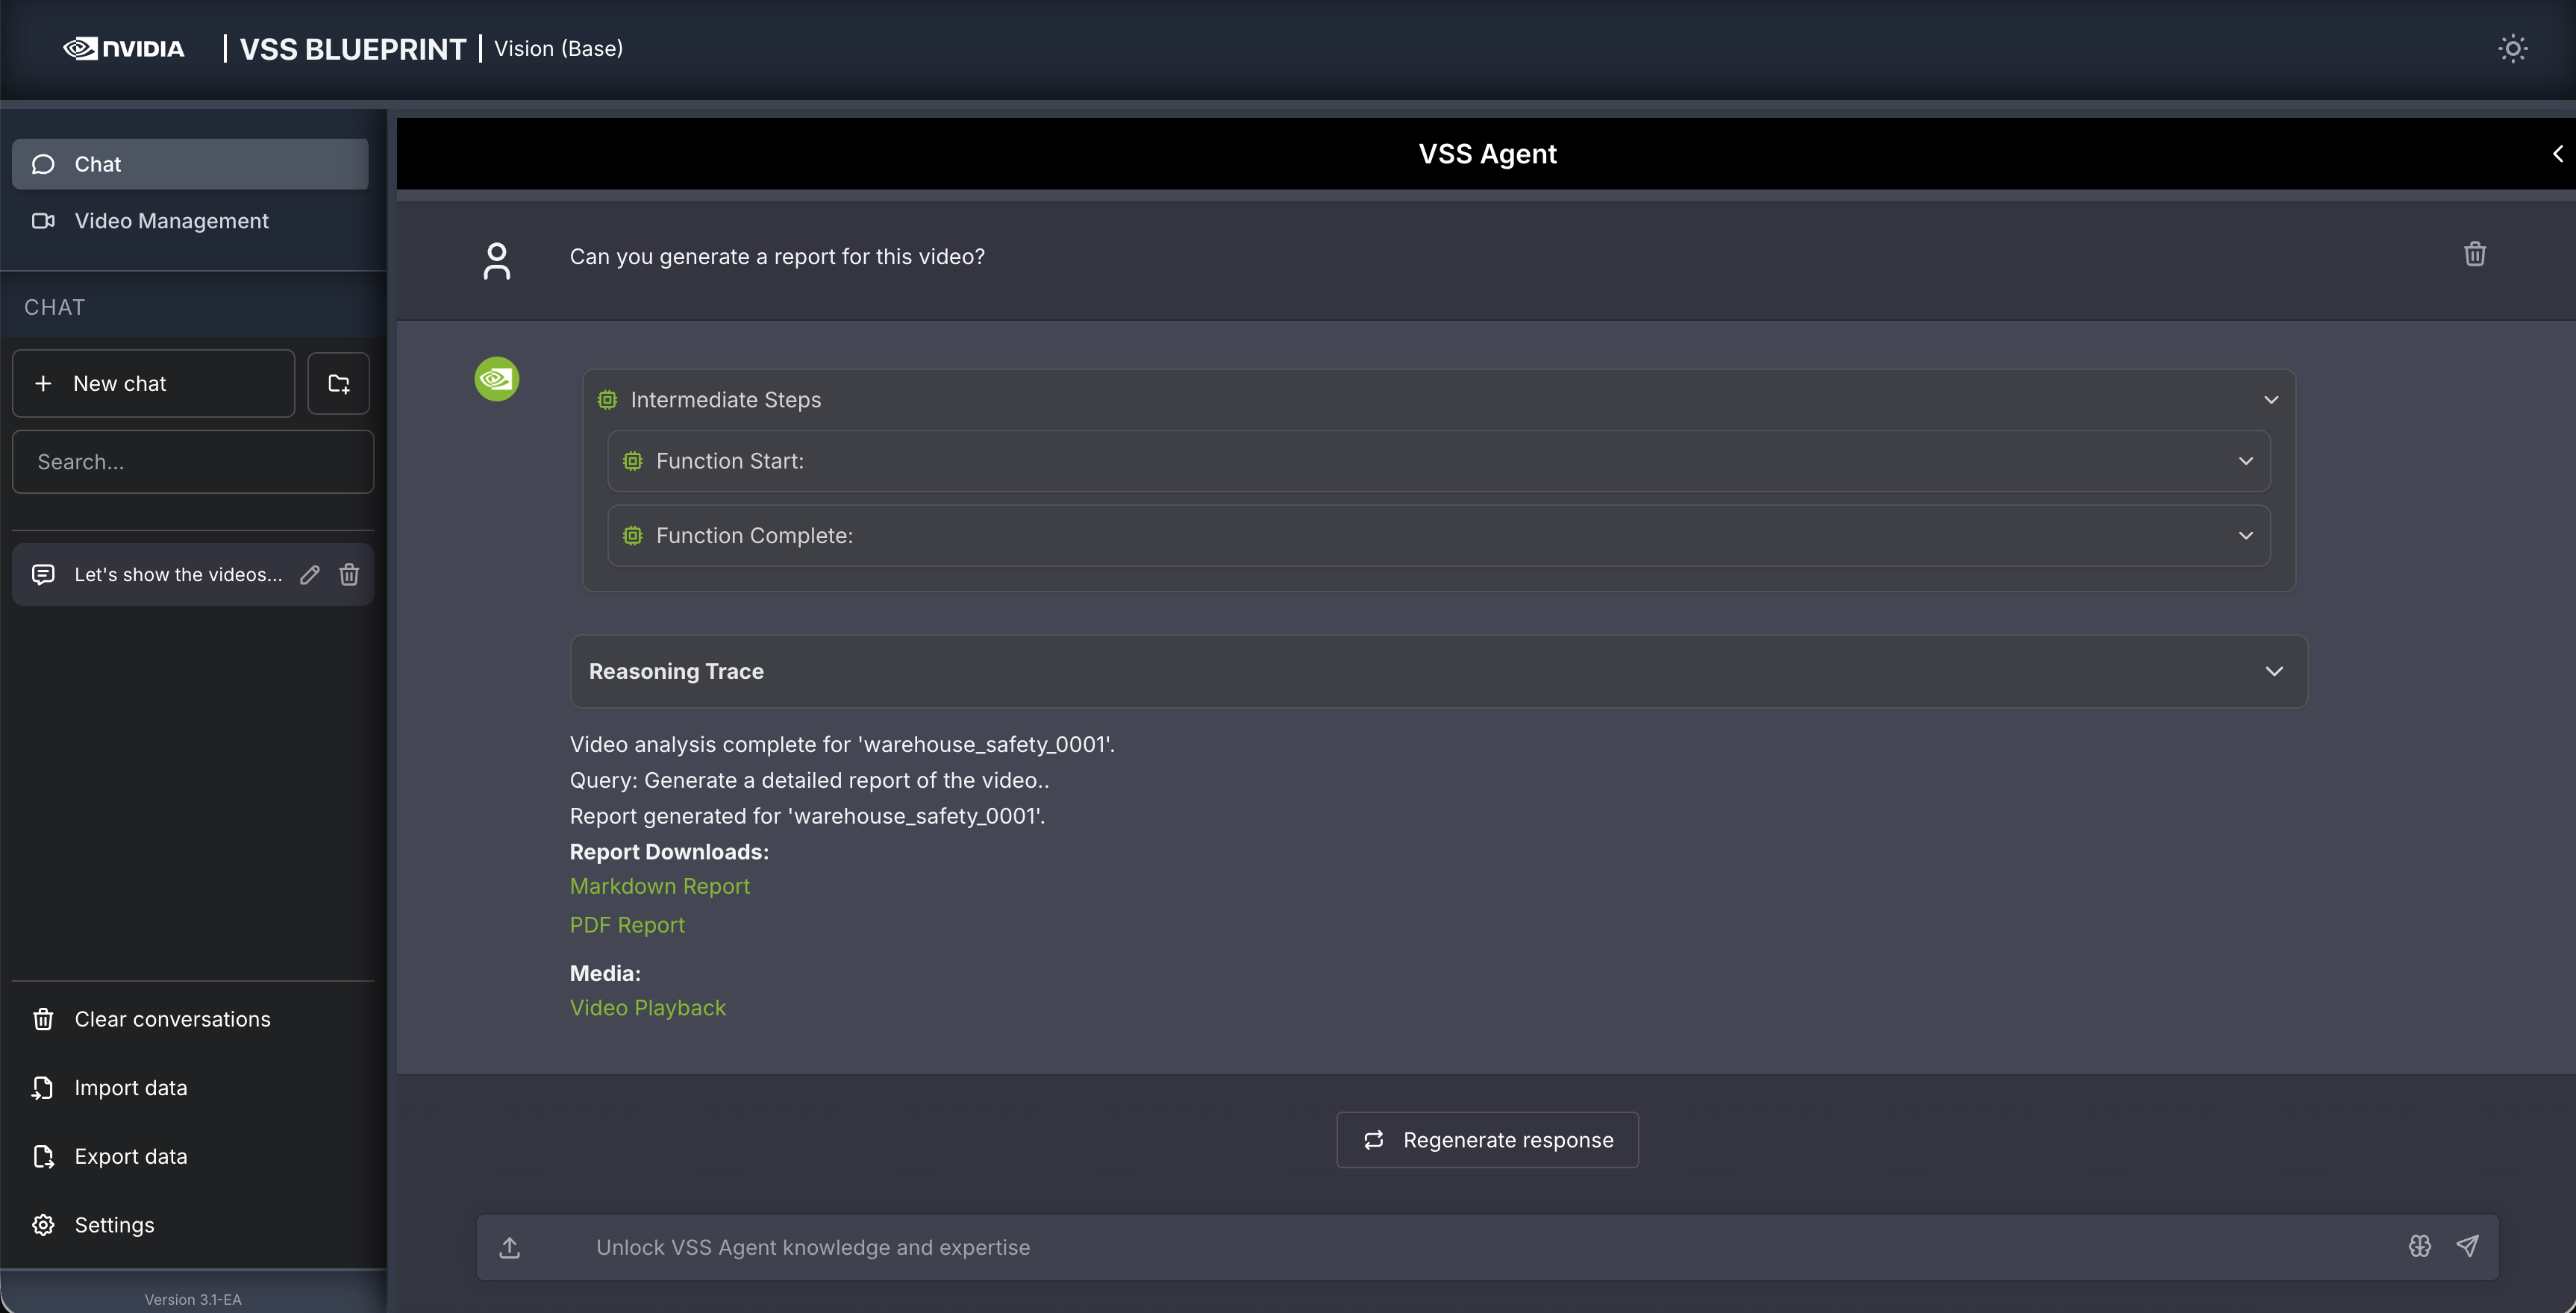The width and height of the screenshot is (2576, 1313).
Task: Delete the 'Let's show the videos' conversation
Action: 349,574
